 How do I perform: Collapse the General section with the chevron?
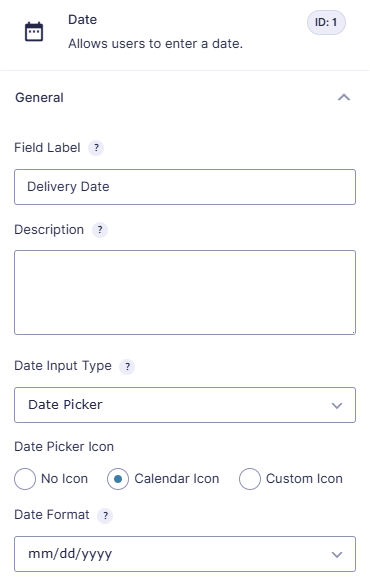344,98
